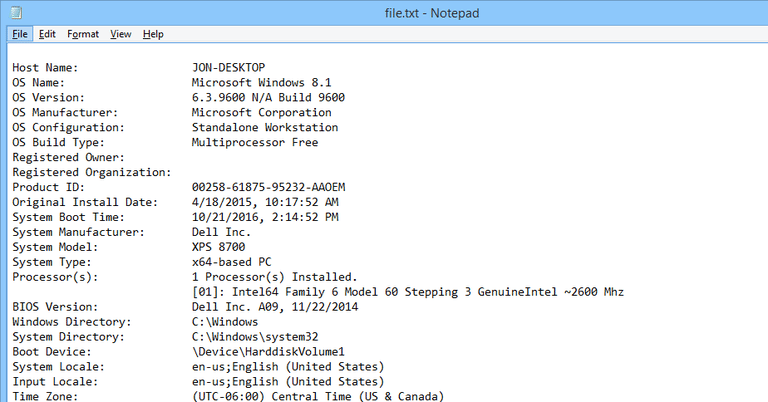Click 'Multiprocessor Free' build type value
The height and width of the screenshot is (402, 768).
click(x=255, y=142)
